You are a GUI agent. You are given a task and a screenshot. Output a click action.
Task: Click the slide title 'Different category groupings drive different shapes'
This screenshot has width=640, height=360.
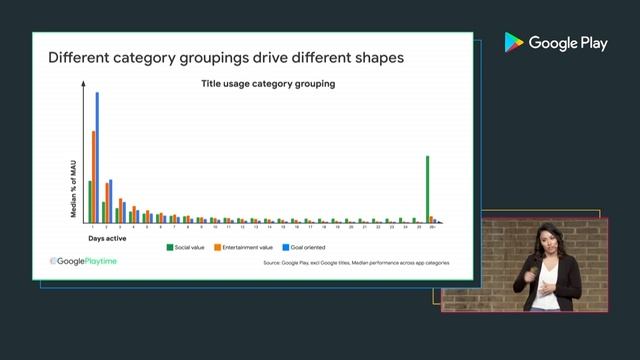[226, 58]
